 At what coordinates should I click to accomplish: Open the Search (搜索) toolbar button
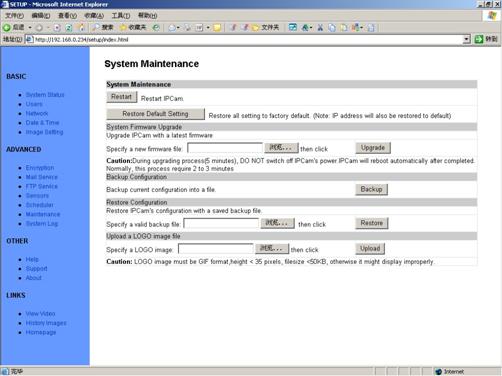[x=103, y=27]
